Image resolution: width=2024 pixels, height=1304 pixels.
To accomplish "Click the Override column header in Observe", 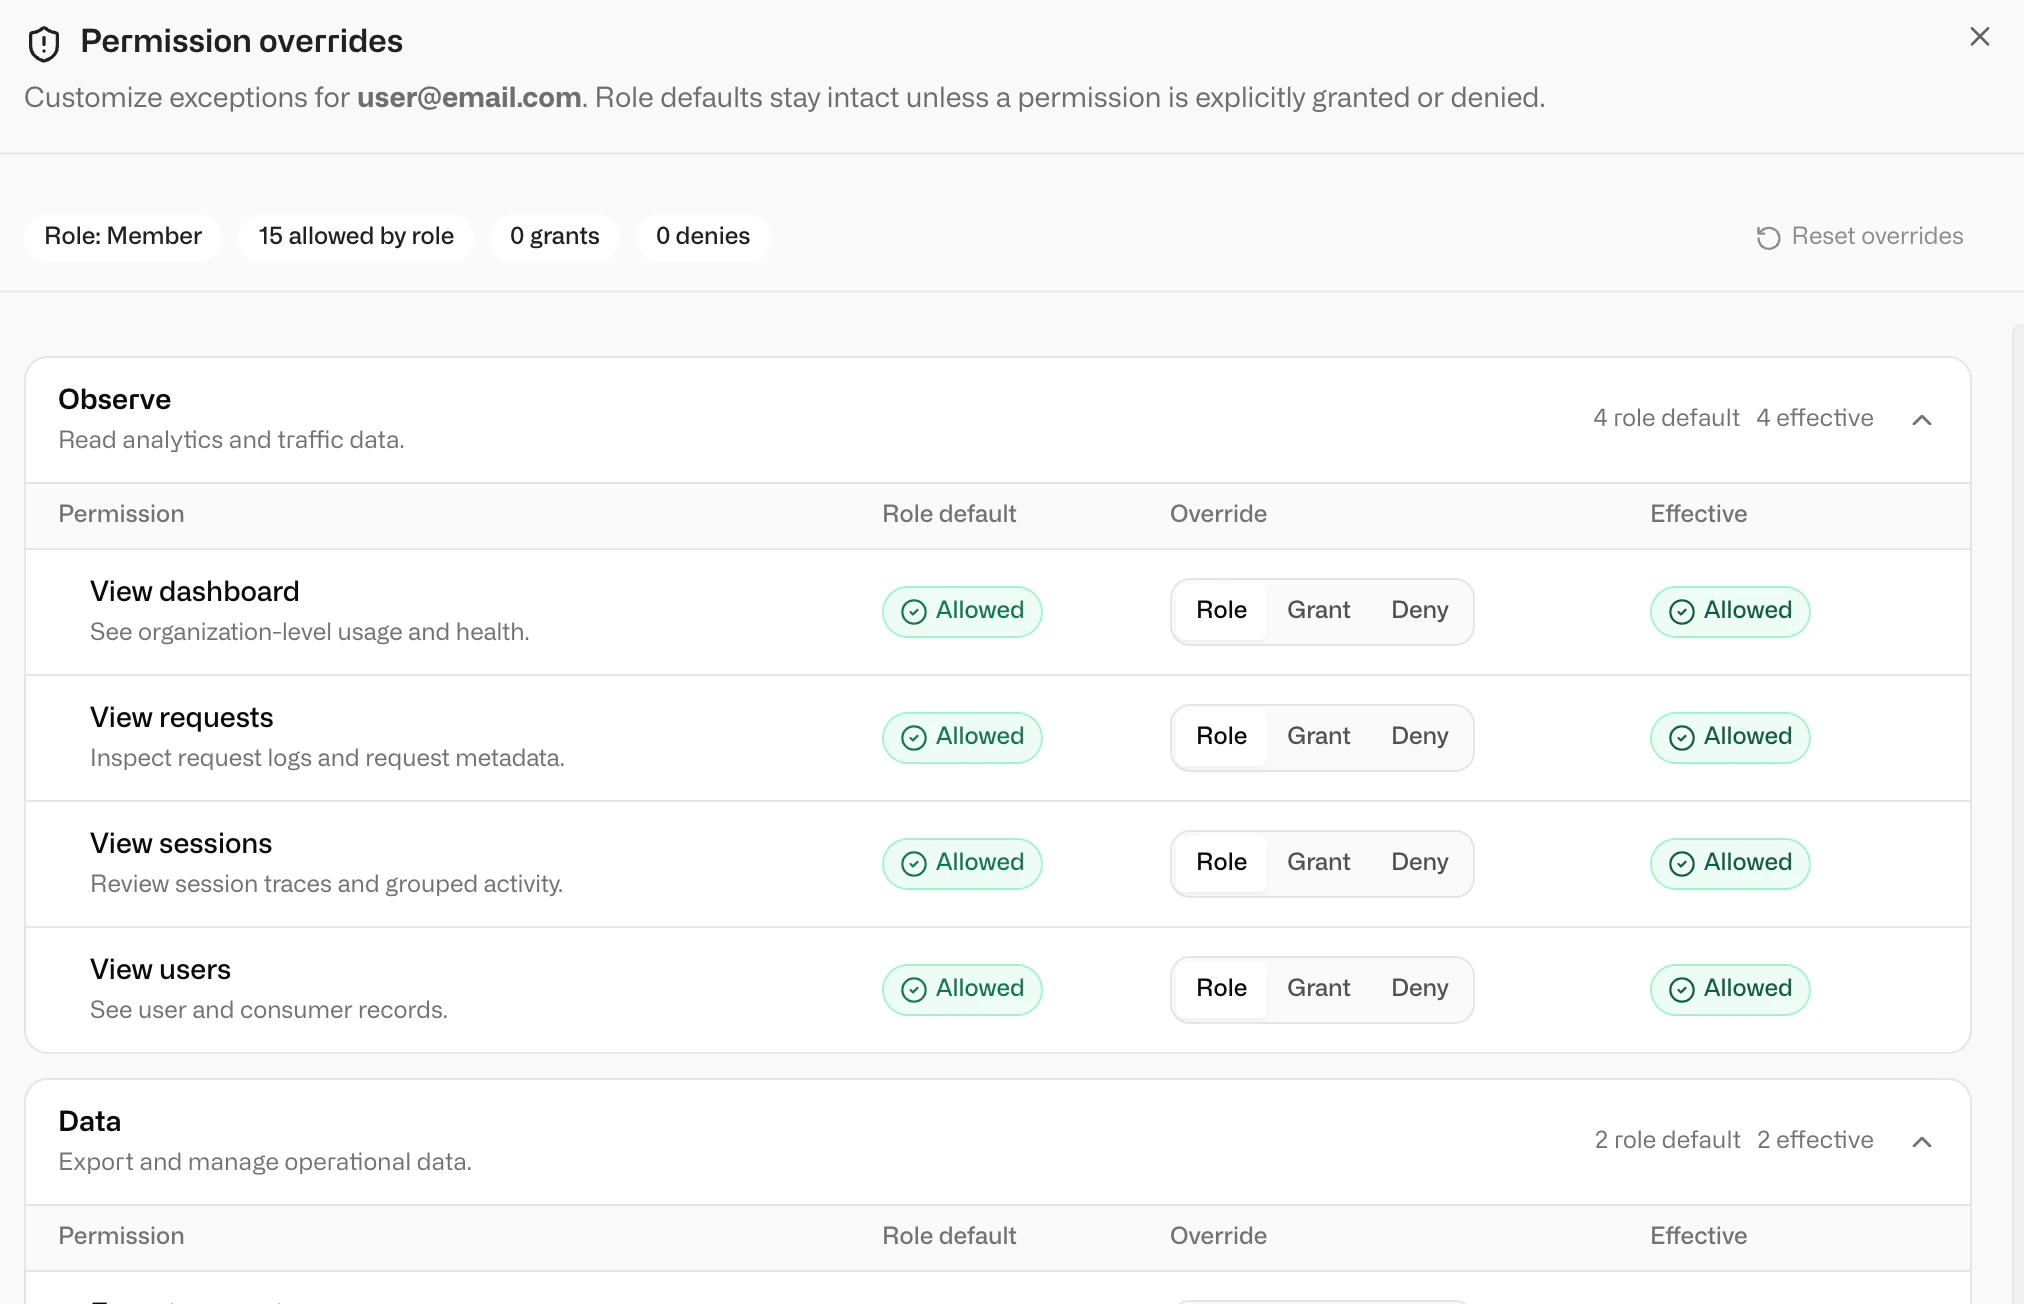I will (1218, 514).
